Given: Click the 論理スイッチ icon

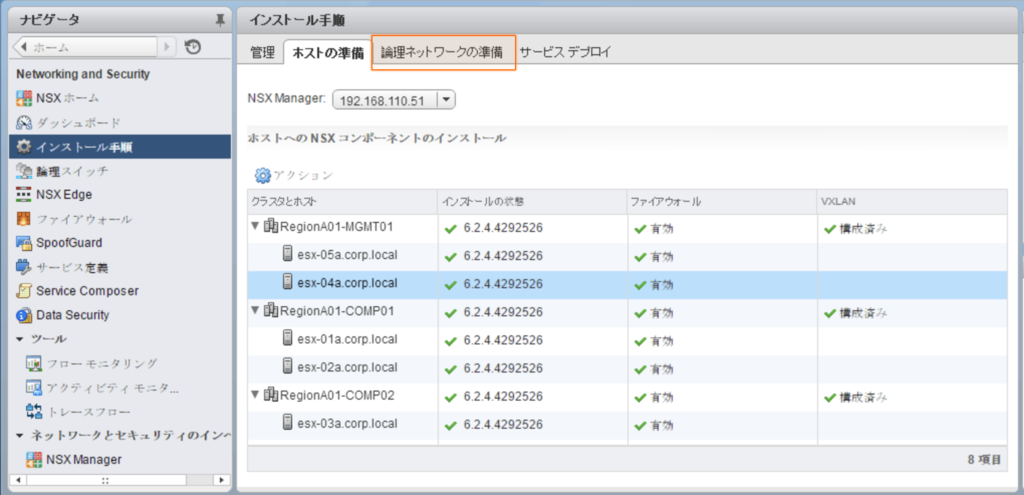Looking at the screenshot, I should coord(24,171).
